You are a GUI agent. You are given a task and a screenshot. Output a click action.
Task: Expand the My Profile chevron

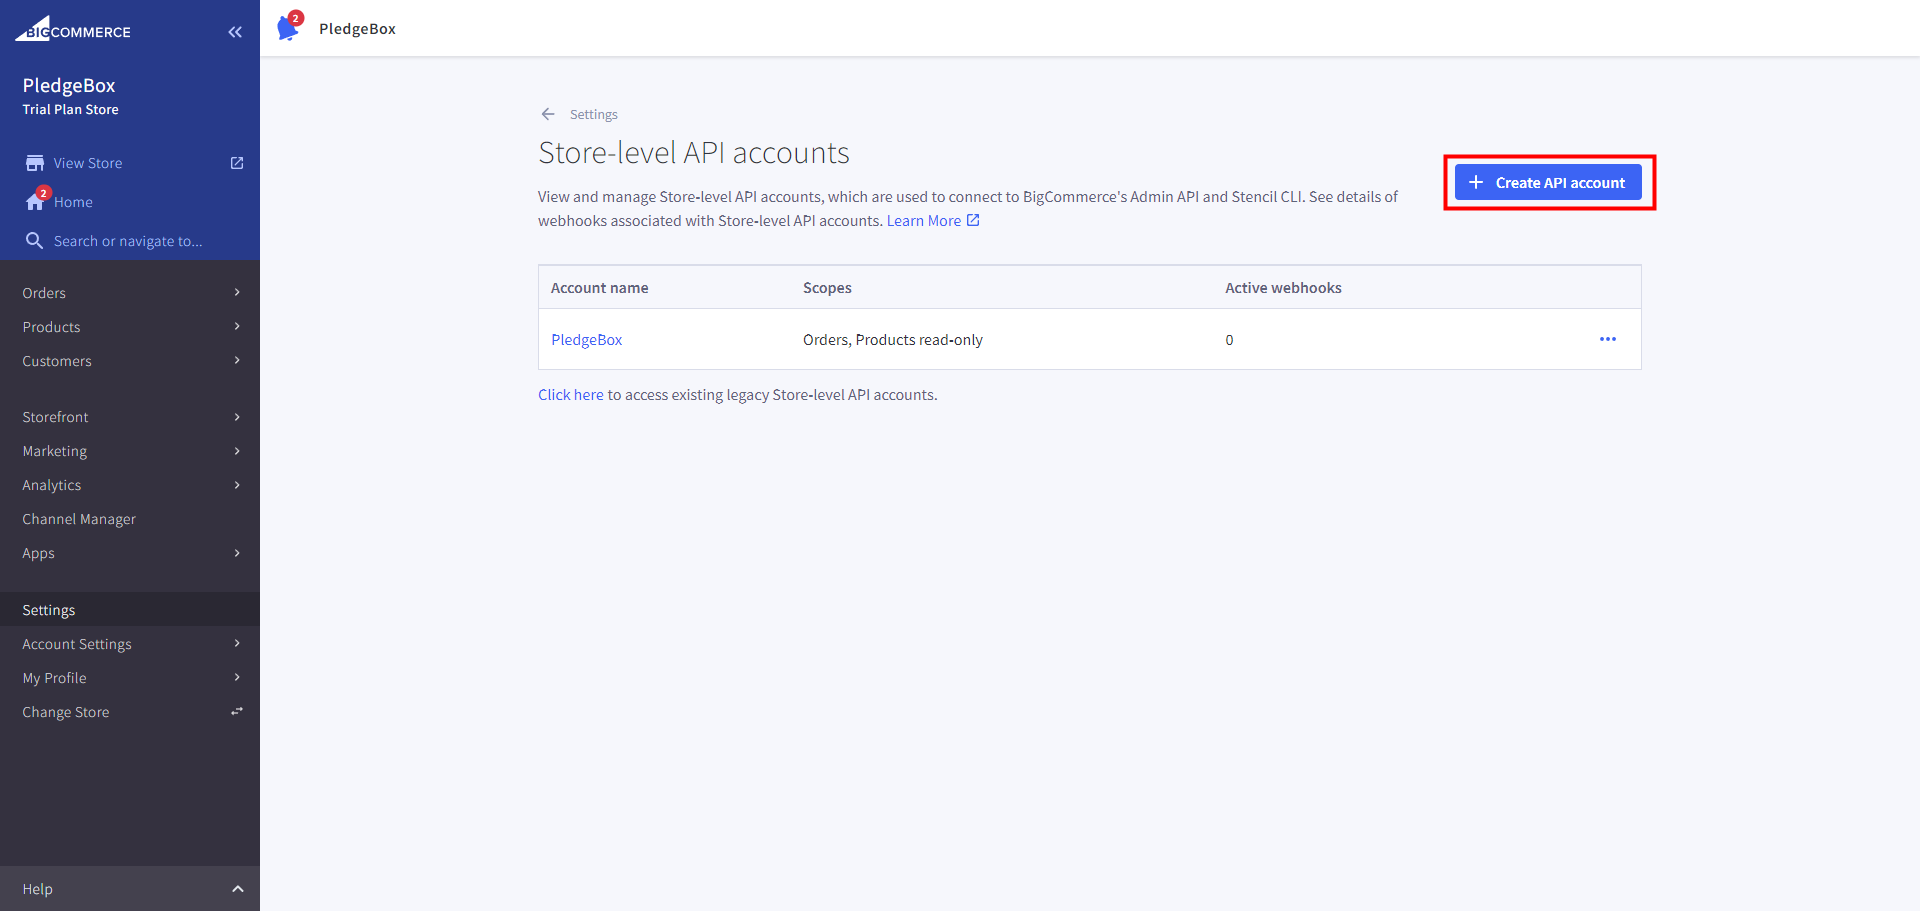click(x=237, y=677)
